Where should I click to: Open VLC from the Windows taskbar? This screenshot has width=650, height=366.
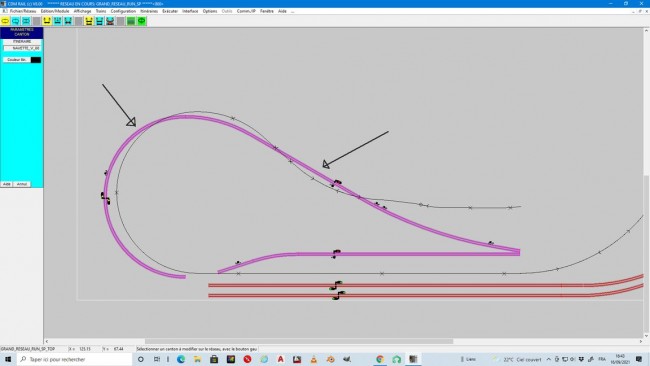pos(313,359)
